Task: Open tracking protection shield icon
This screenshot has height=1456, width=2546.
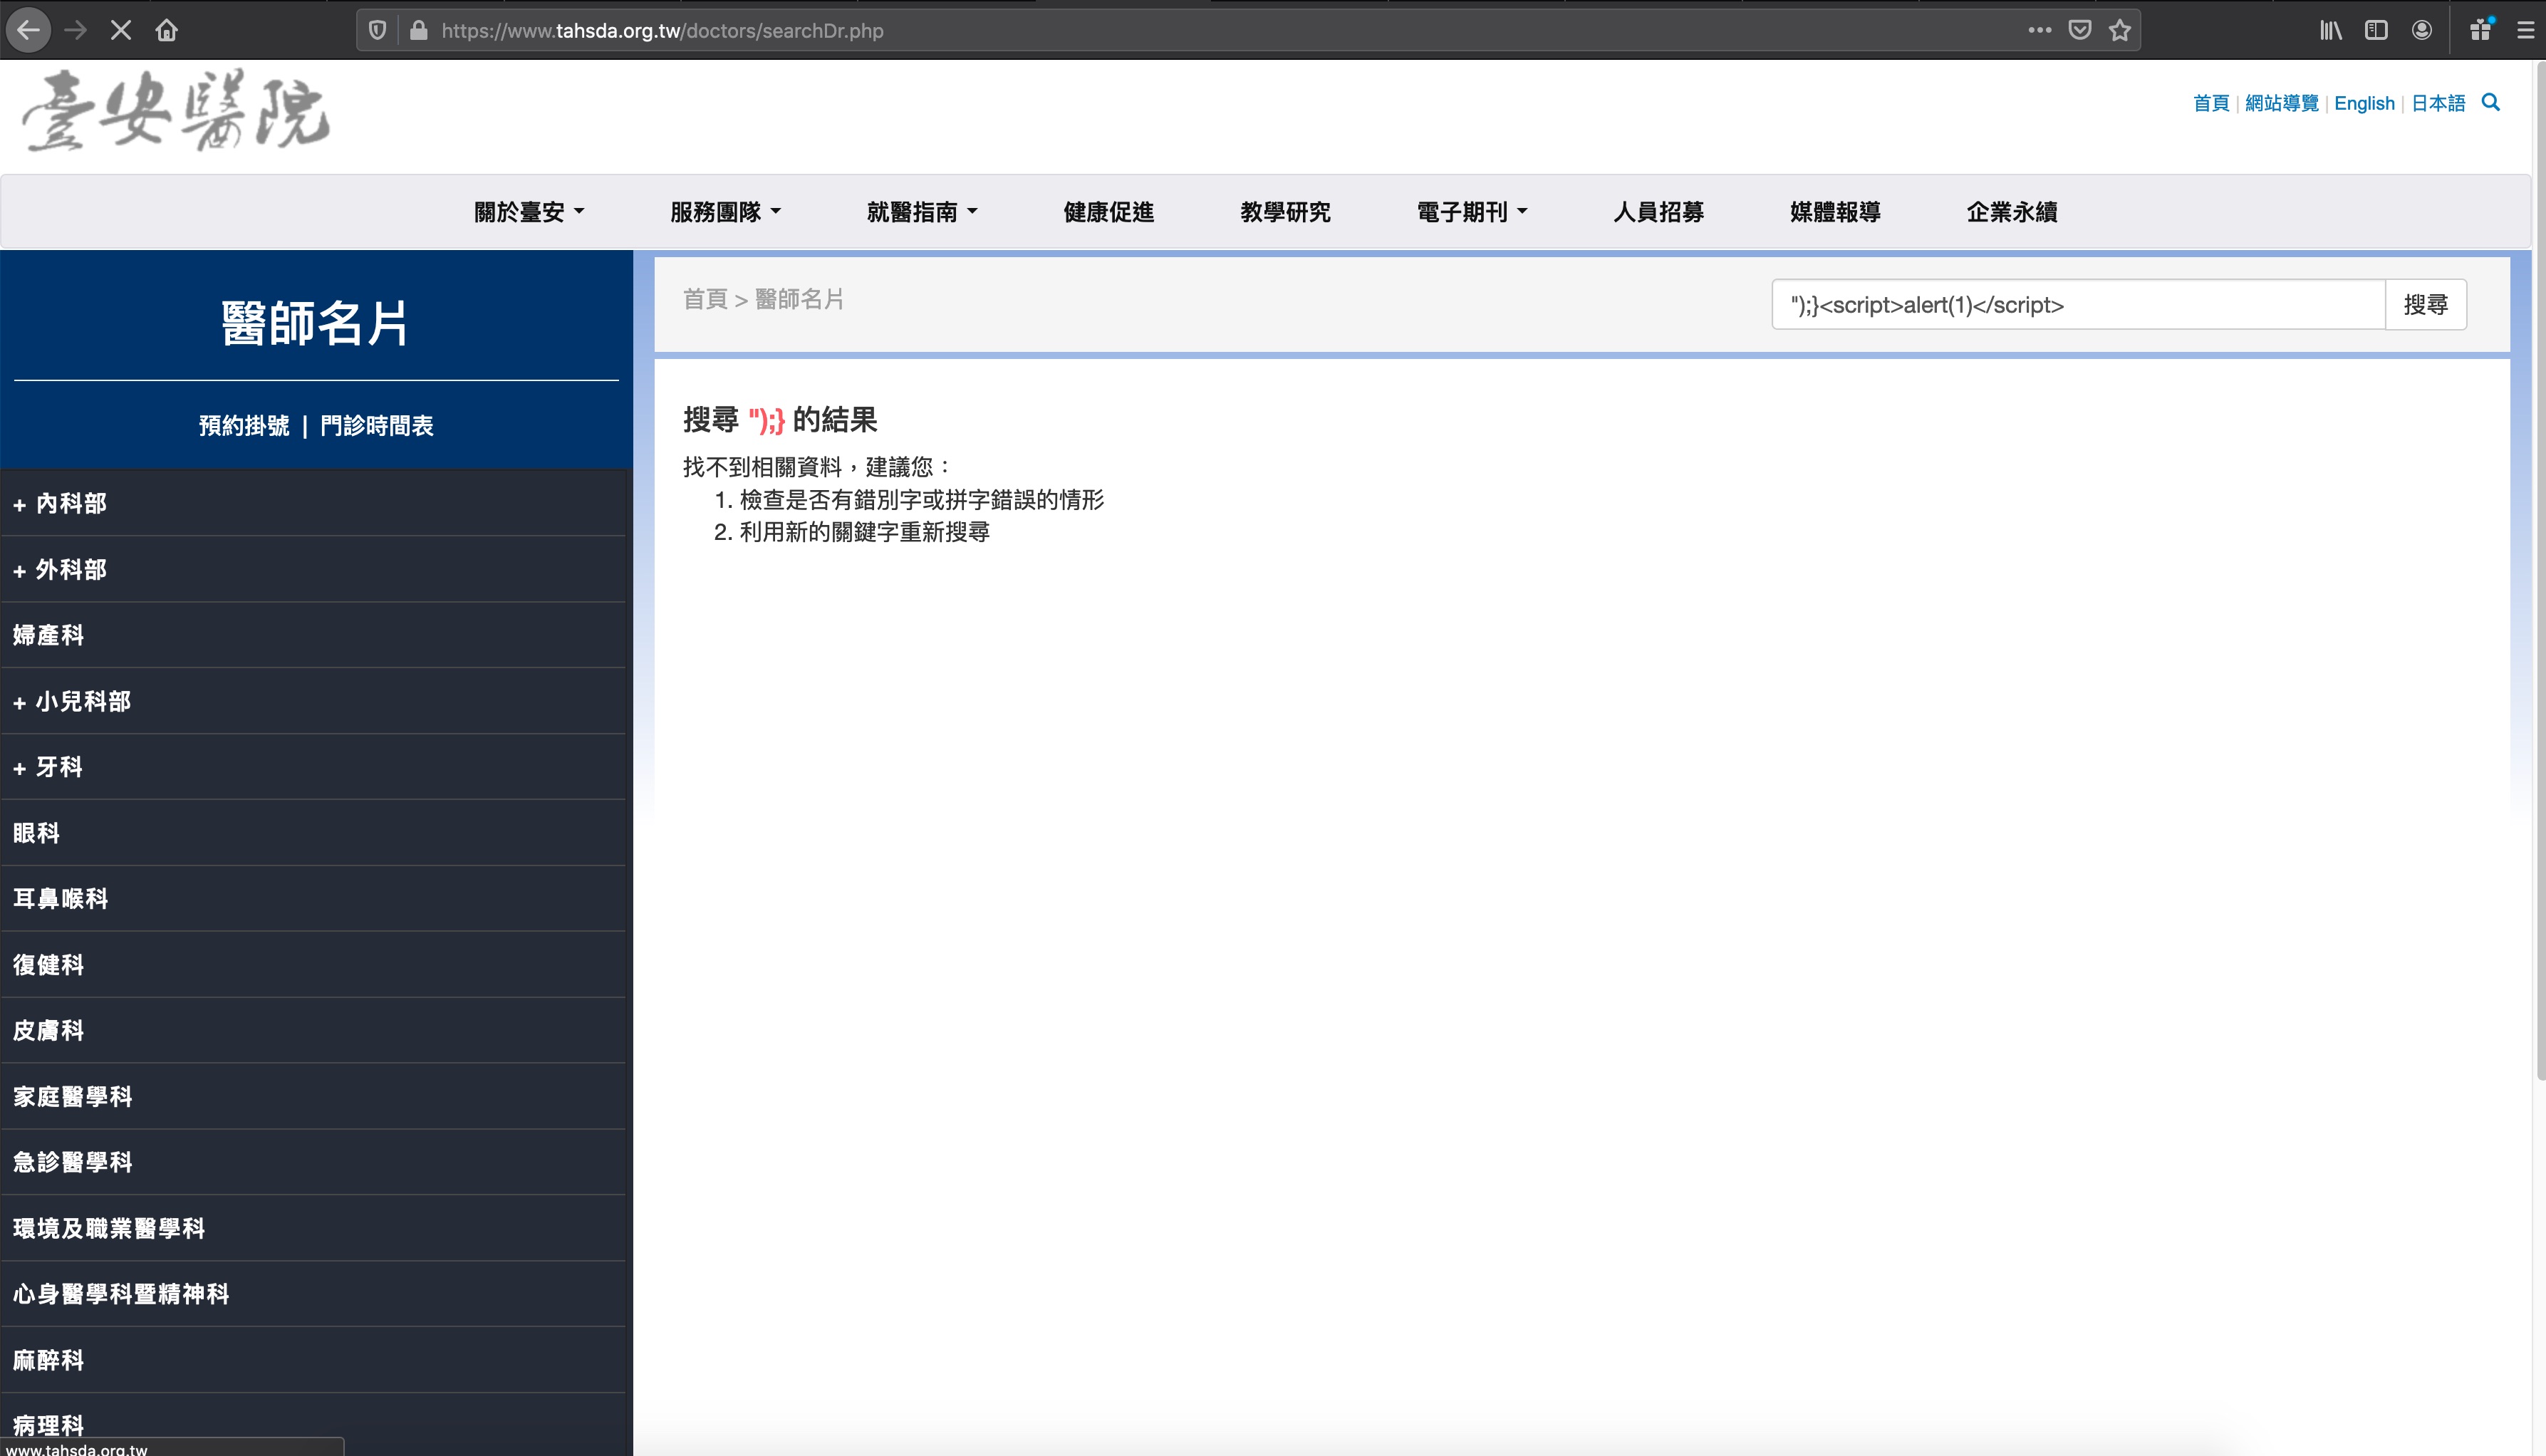Action: (377, 30)
